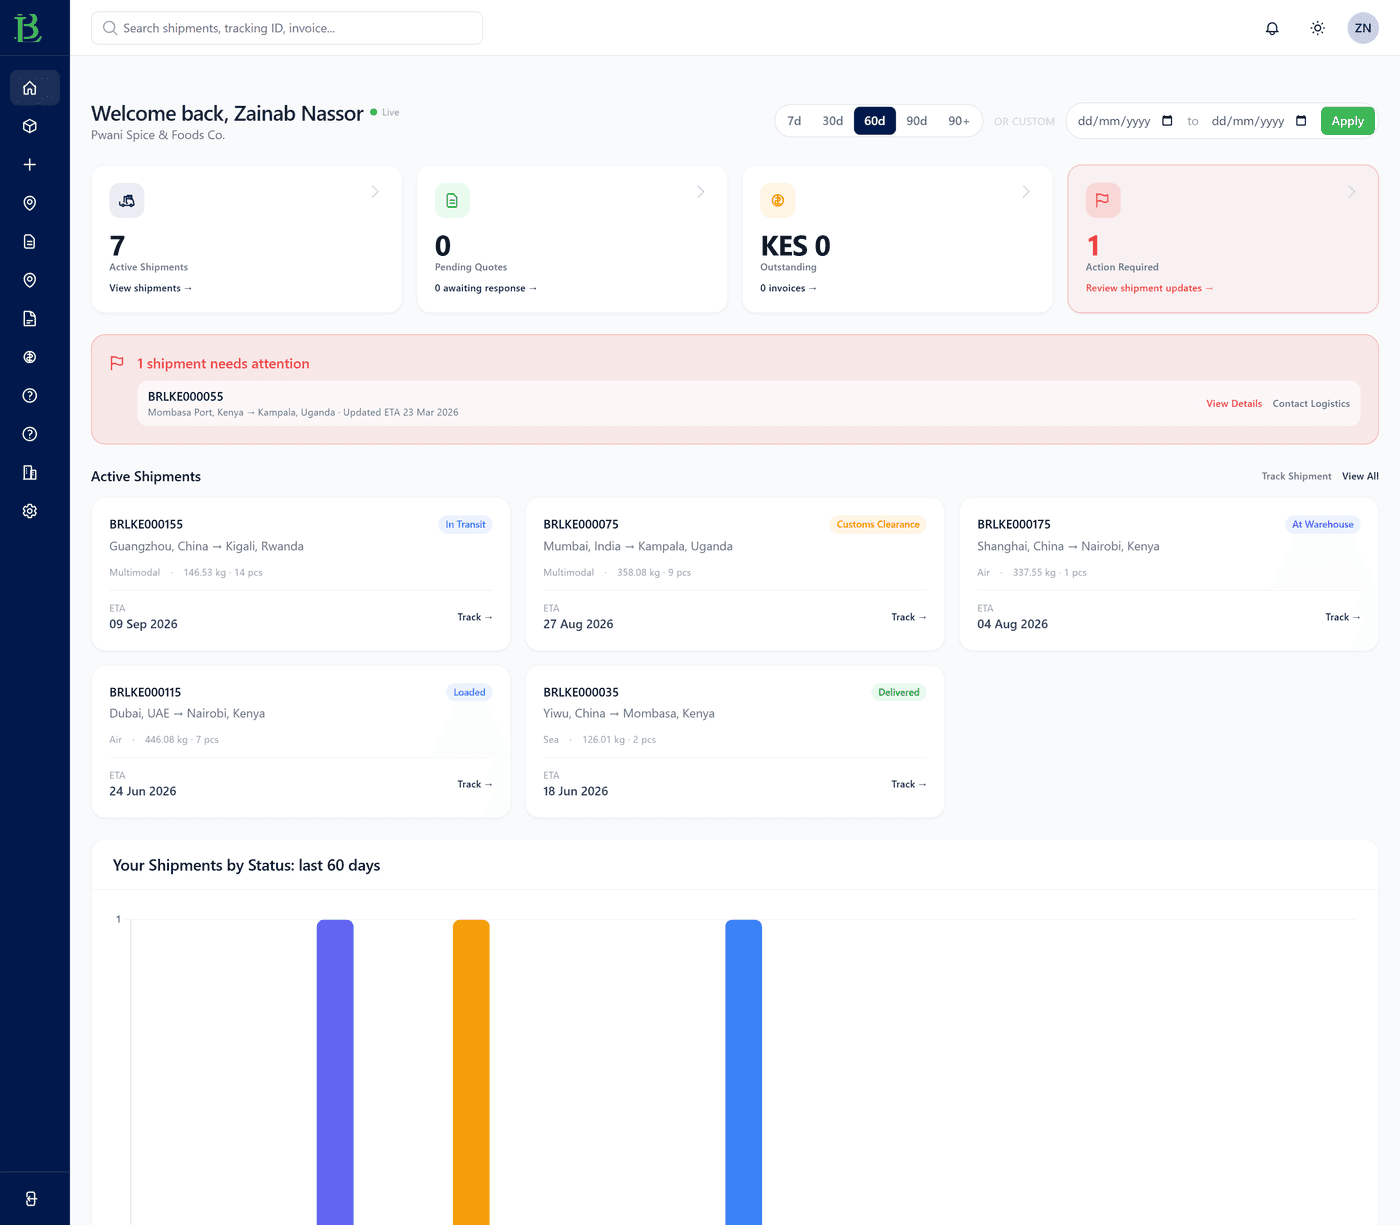
Task: Click the Loaded status badge
Action: 469,692
